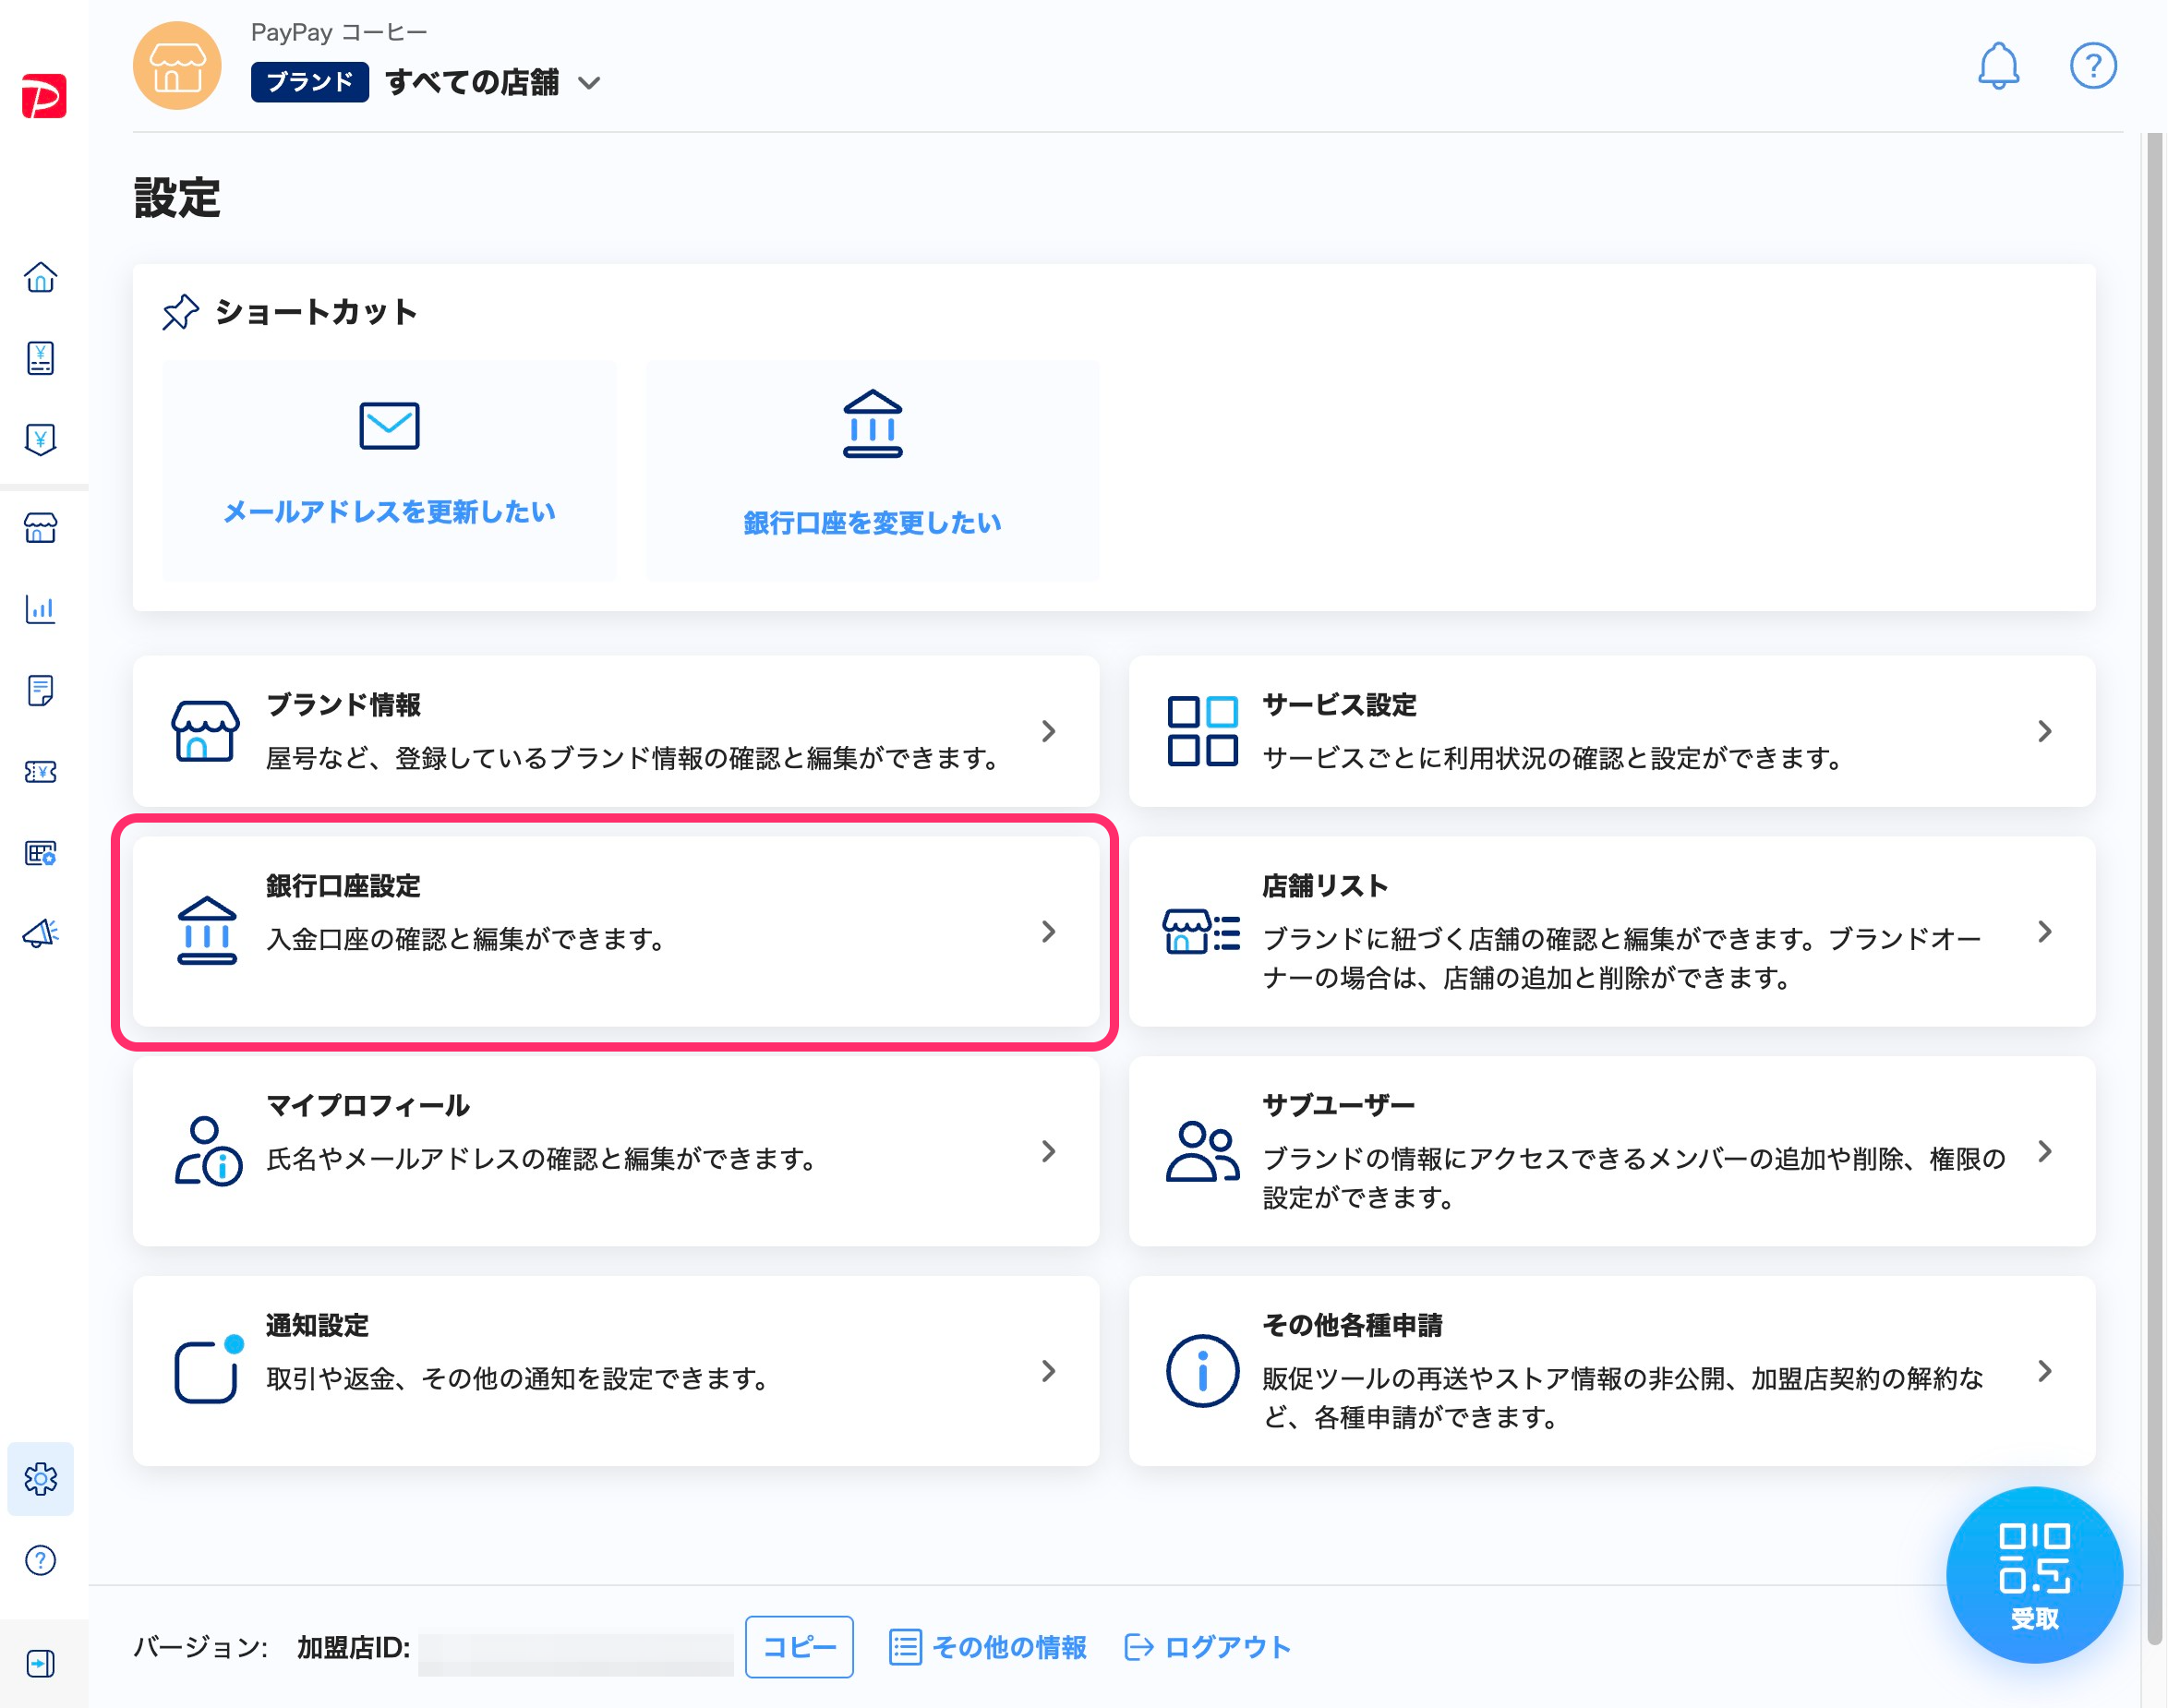Open the すべての店舗 store dropdown
Image resolution: width=2168 pixels, height=1708 pixels.
coord(492,82)
